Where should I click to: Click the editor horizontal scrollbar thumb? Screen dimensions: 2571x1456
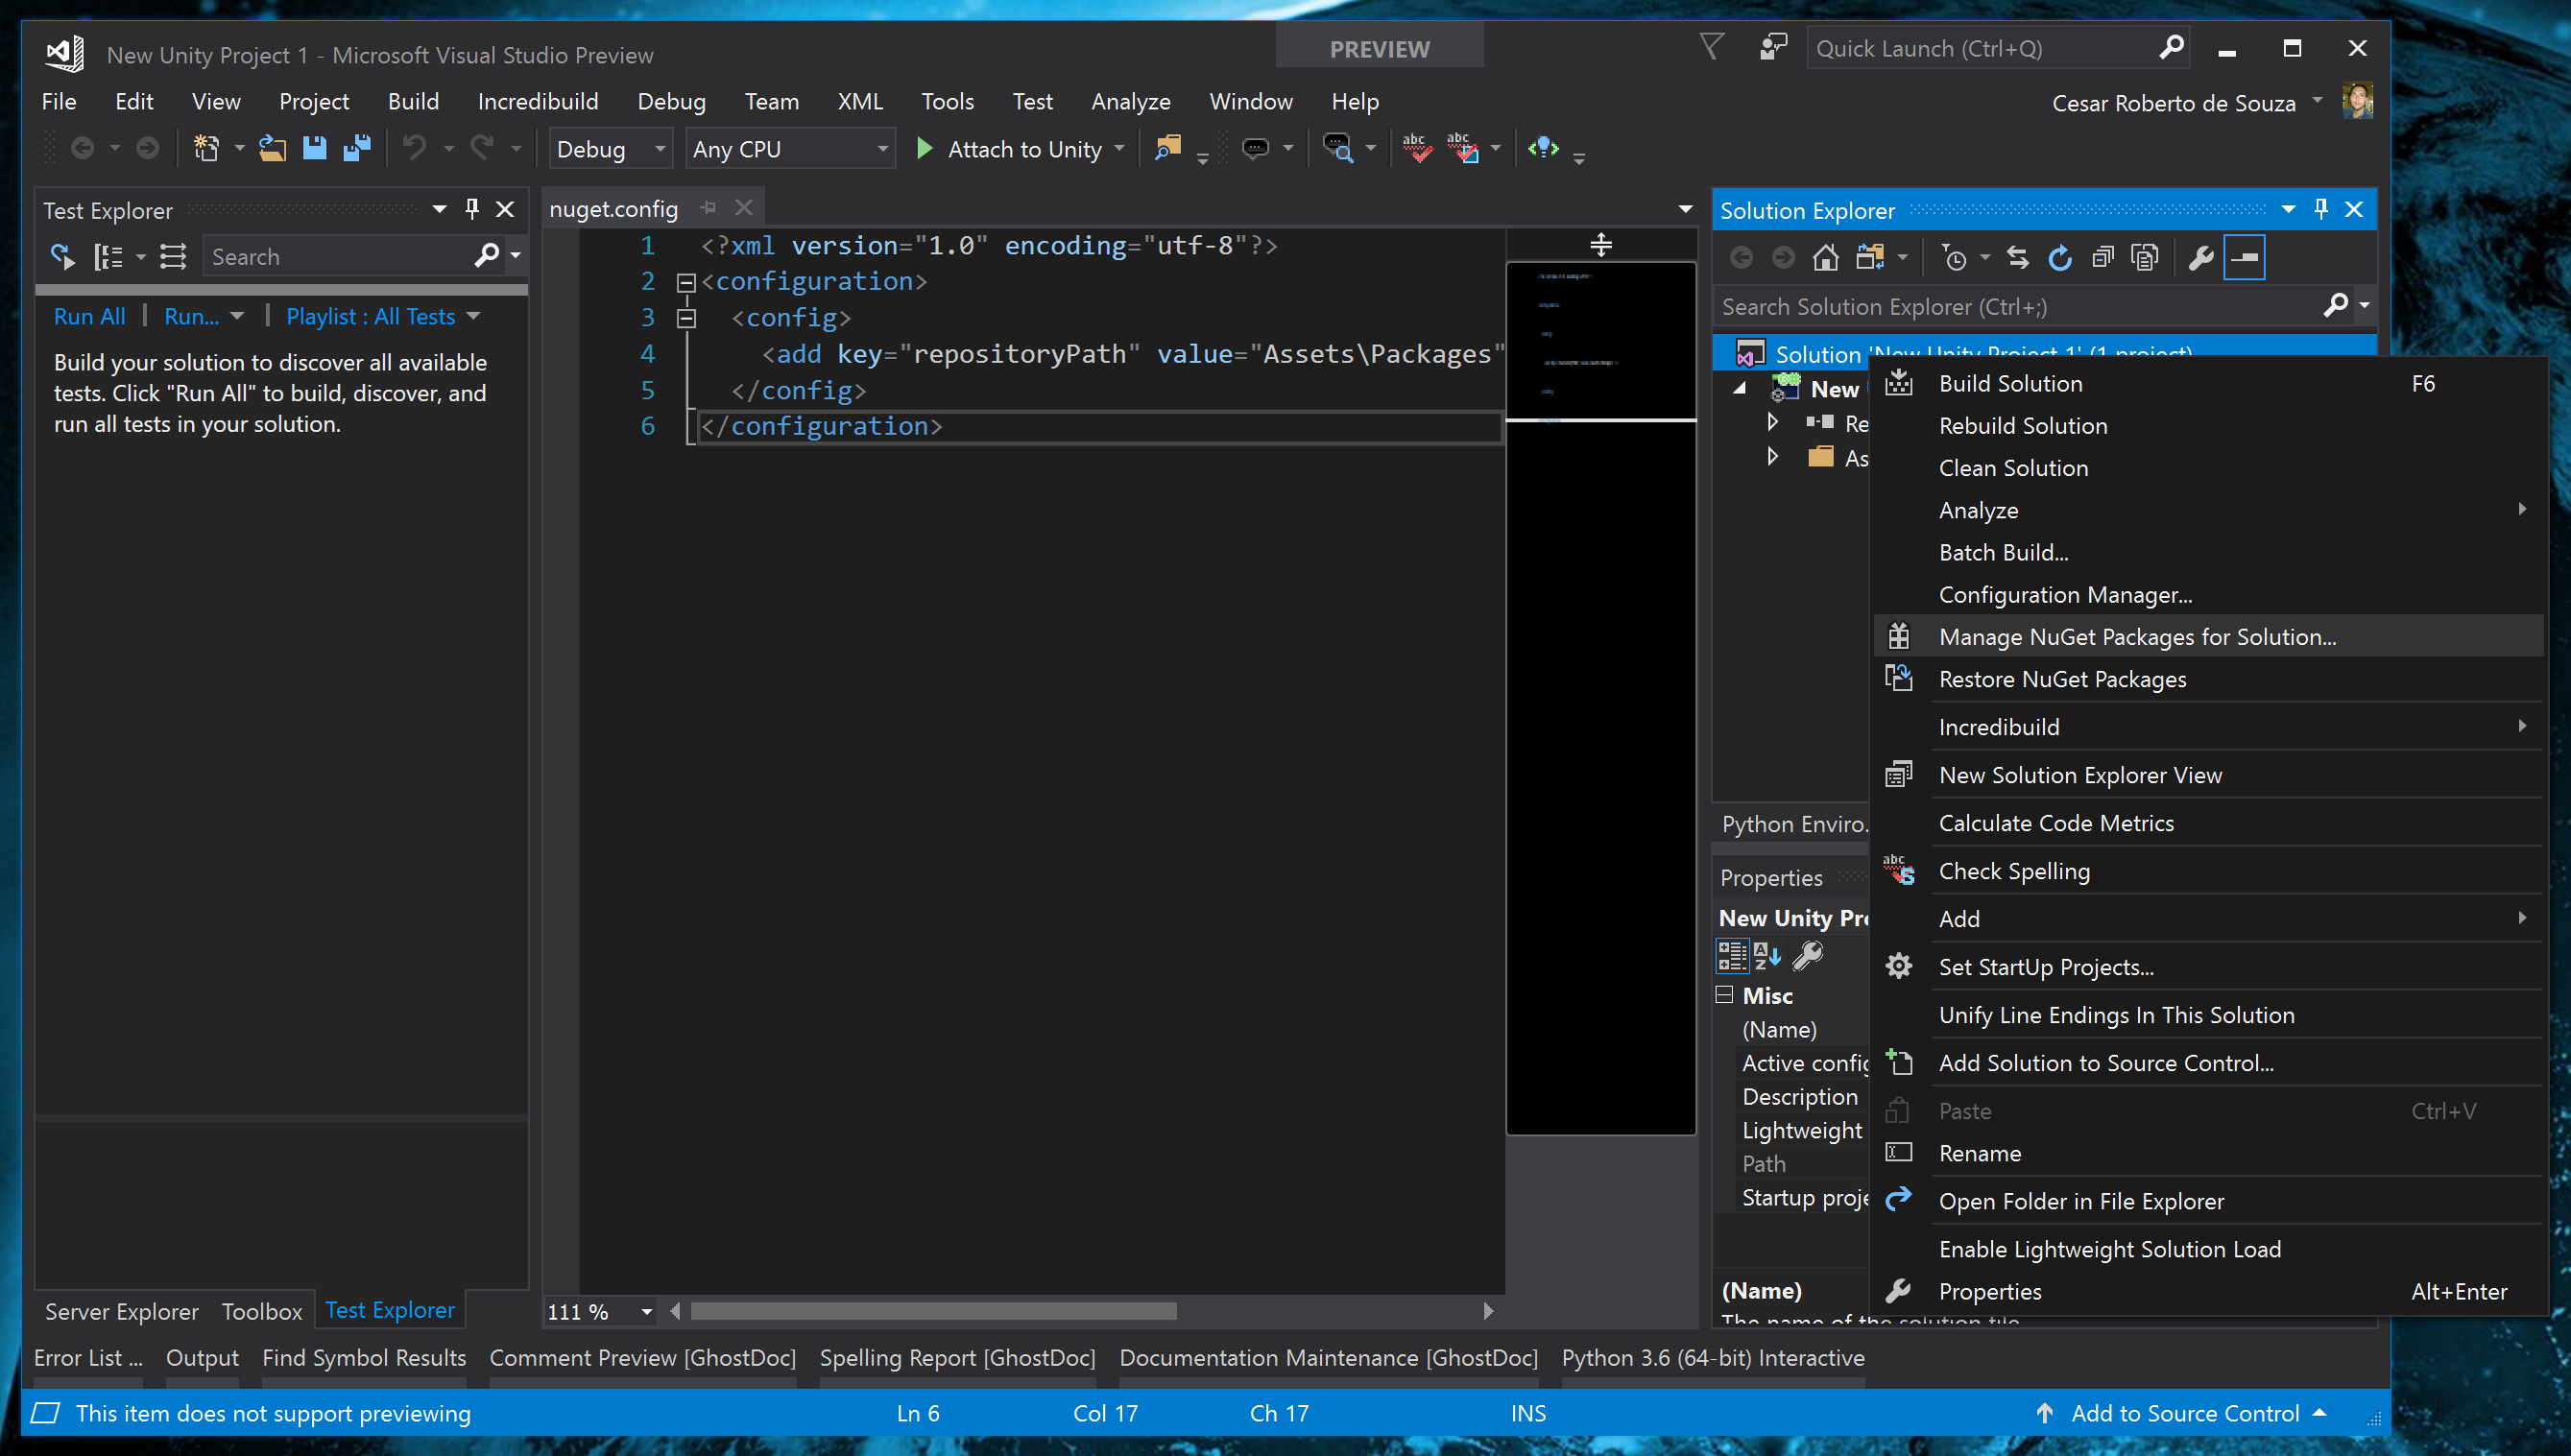tap(933, 1311)
